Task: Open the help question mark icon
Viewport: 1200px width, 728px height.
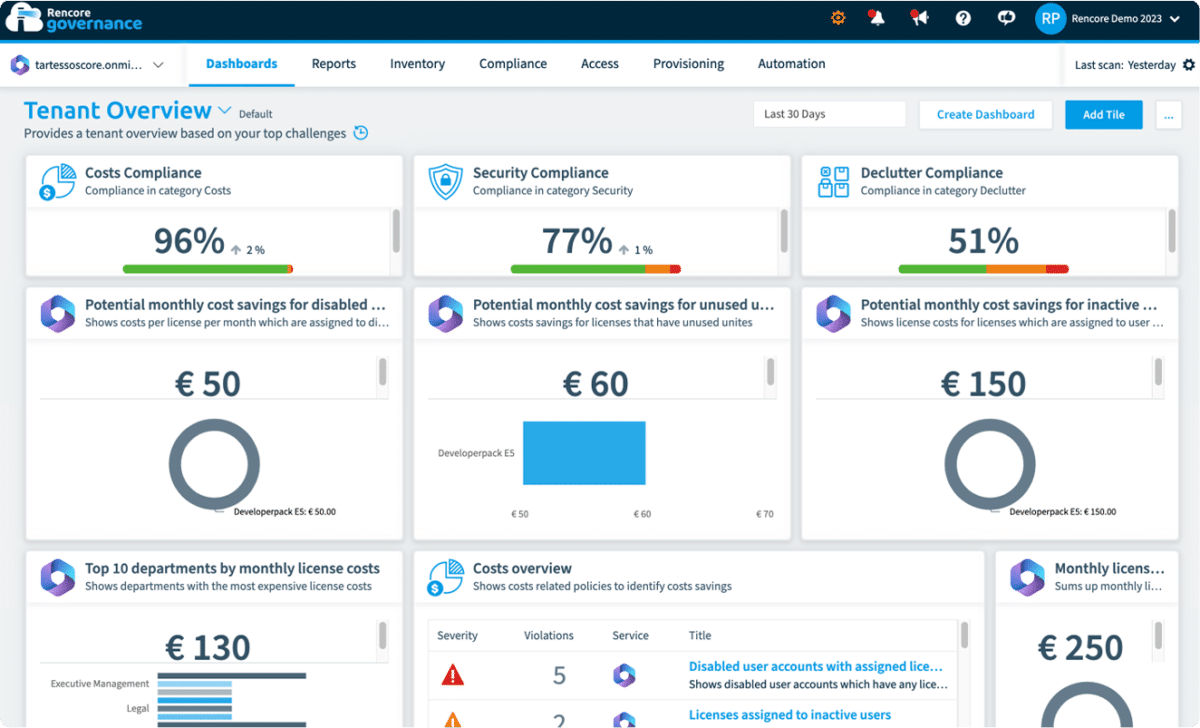Action: tap(962, 17)
